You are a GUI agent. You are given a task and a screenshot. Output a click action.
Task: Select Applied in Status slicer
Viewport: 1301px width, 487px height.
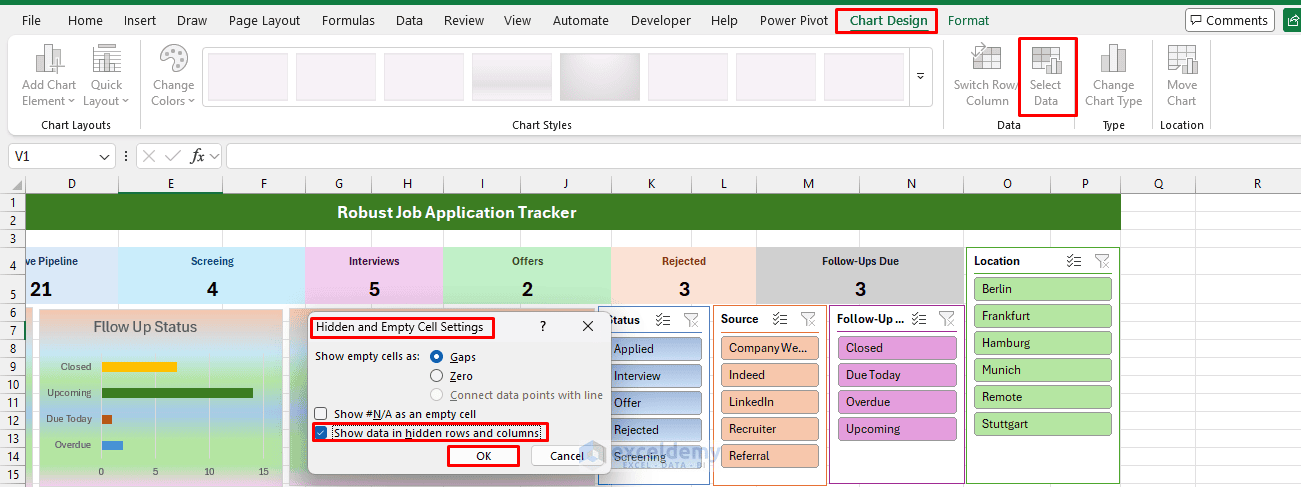[x=654, y=349]
